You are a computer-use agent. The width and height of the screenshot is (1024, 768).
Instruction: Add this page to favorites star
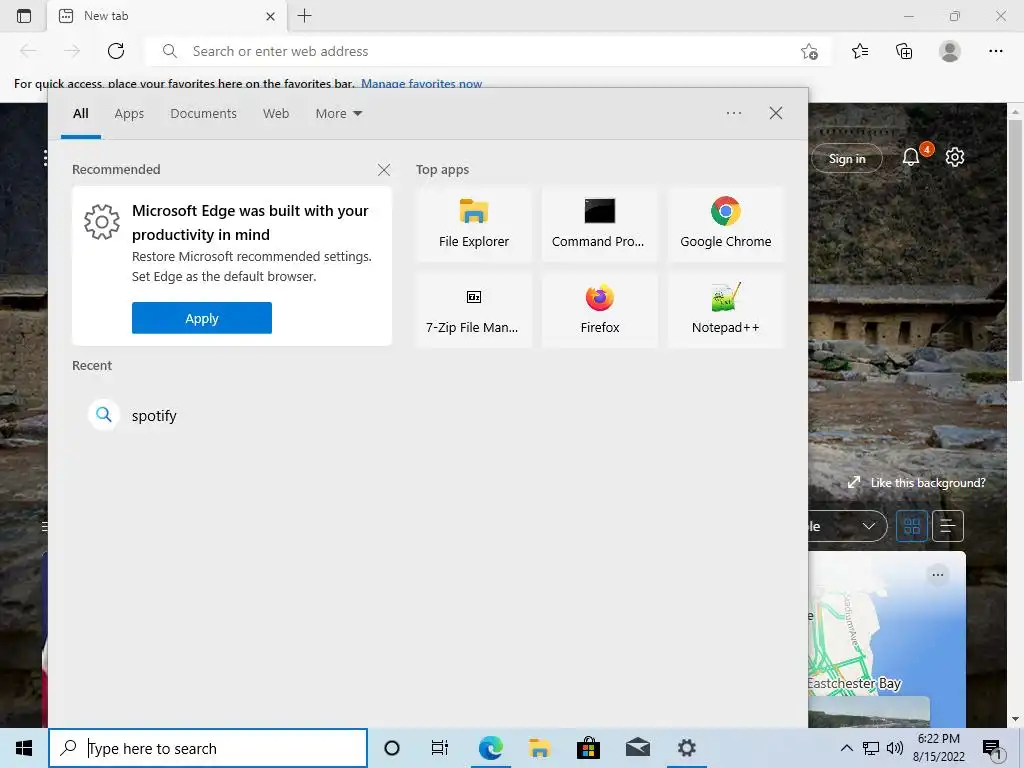point(809,52)
